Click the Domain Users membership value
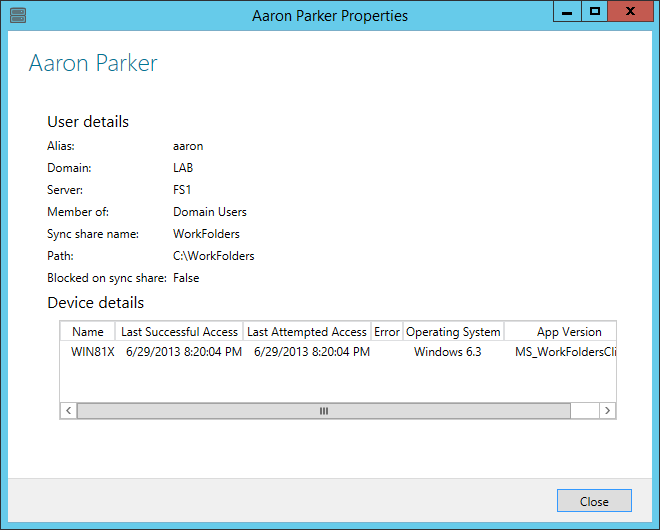Screen dimensions: 660x530 pyautogui.click(x=210, y=212)
